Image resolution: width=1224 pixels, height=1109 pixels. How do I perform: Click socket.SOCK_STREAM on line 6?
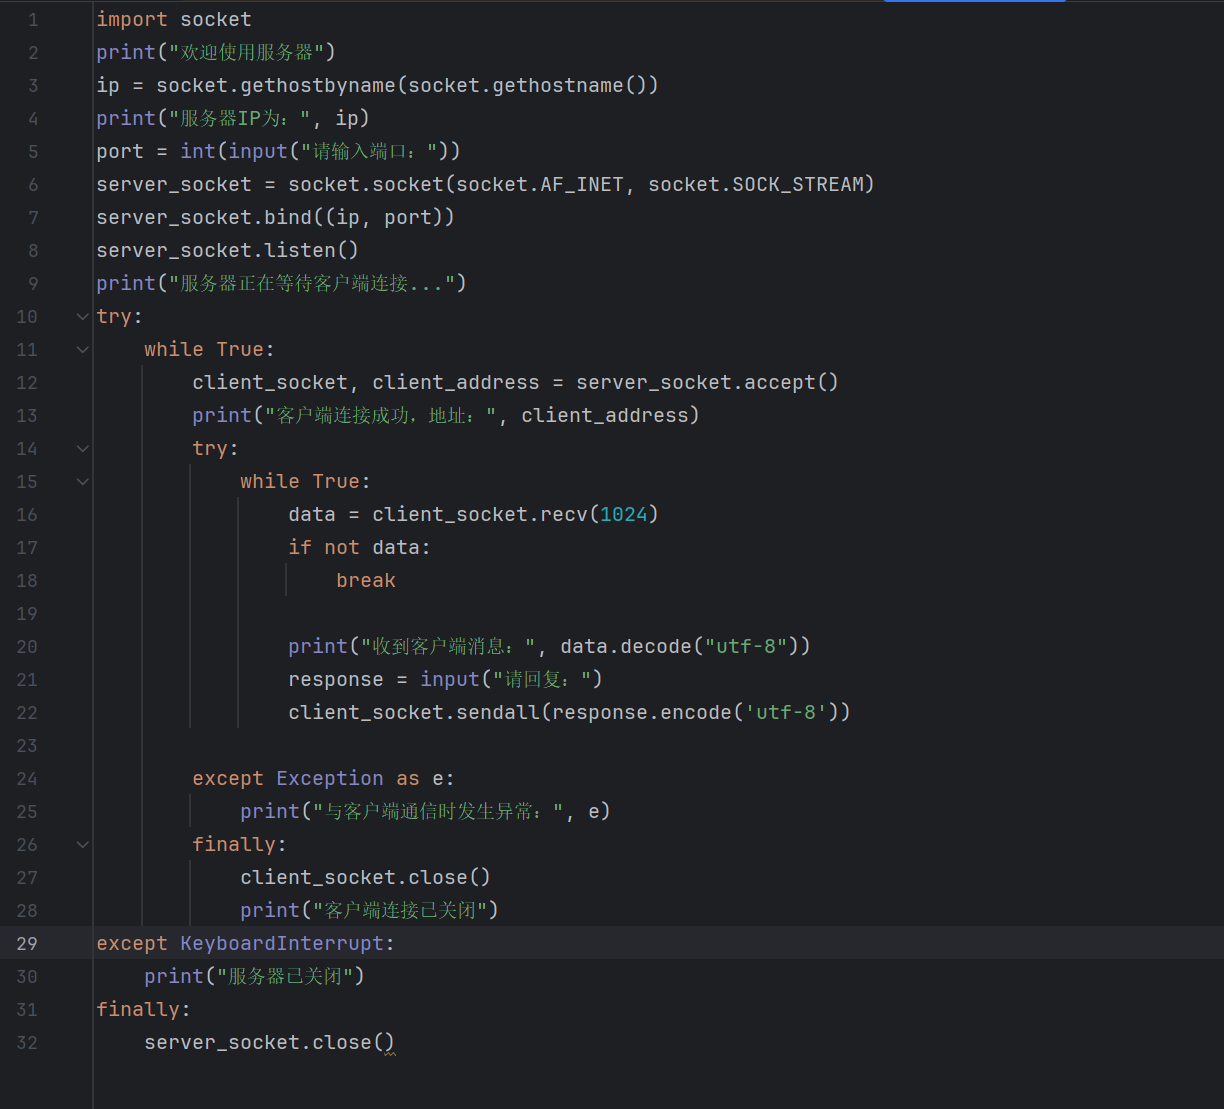pyautogui.click(x=756, y=184)
